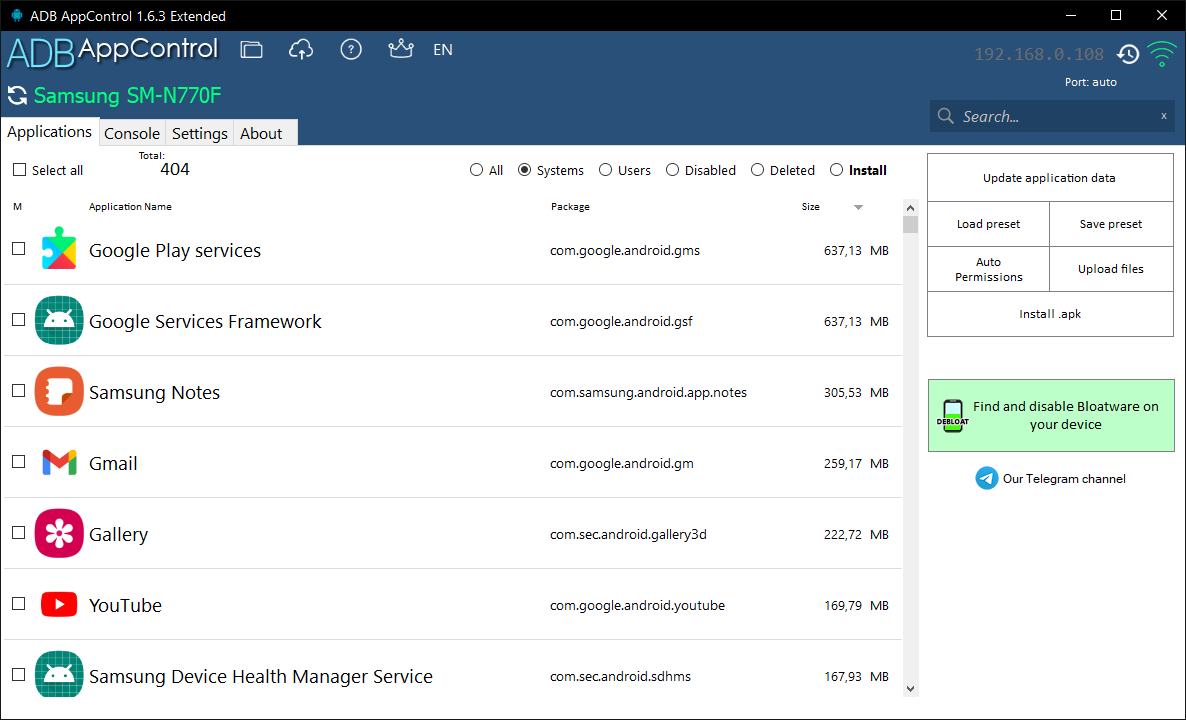Click the android icon in title bar
This screenshot has width=1186, height=720.
[17, 15]
